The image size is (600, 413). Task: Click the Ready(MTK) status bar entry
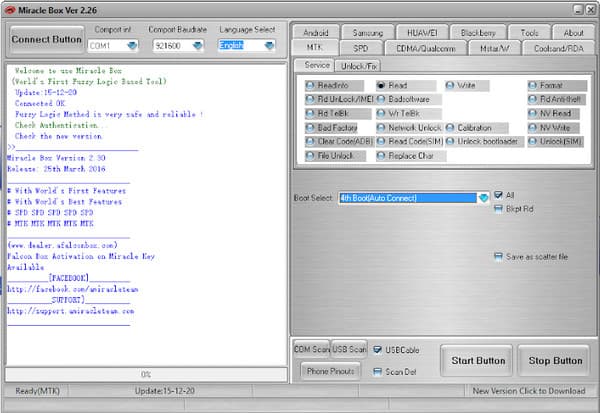(38, 391)
